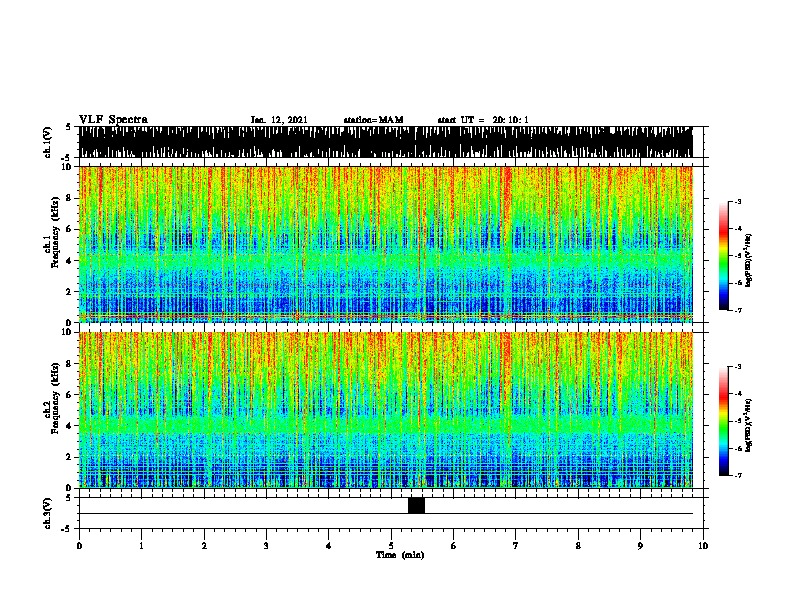
Task: Click the ch.2 color scale units label
Action: click(x=749, y=425)
